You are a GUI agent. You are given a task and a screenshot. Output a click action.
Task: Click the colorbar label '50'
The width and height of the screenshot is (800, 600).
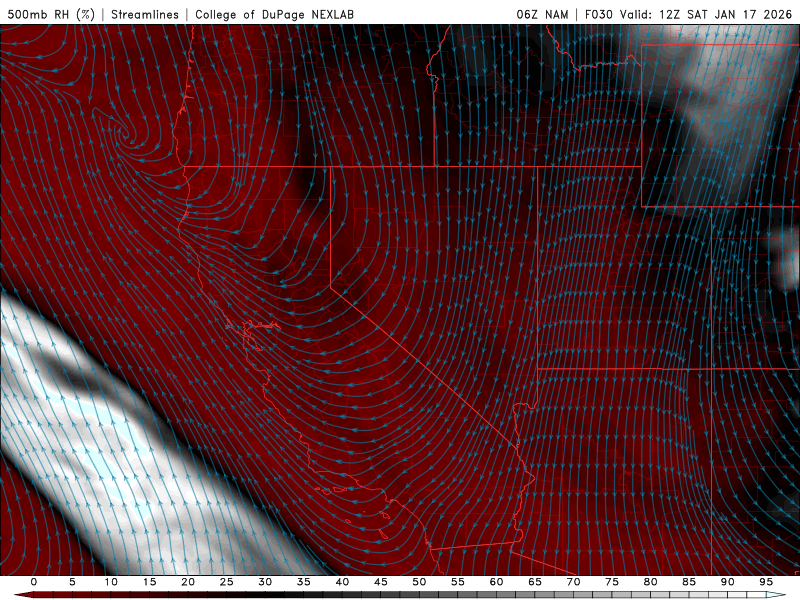pos(419,582)
